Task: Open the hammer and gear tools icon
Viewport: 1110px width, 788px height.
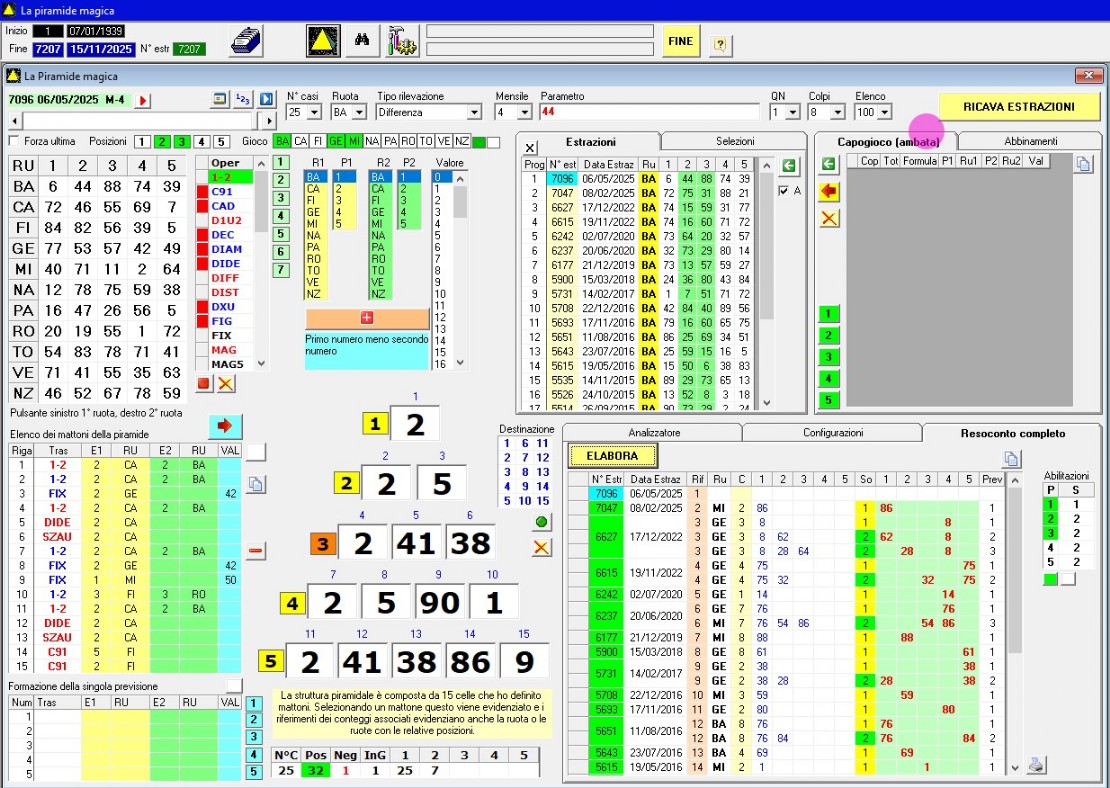Action: [x=402, y=41]
